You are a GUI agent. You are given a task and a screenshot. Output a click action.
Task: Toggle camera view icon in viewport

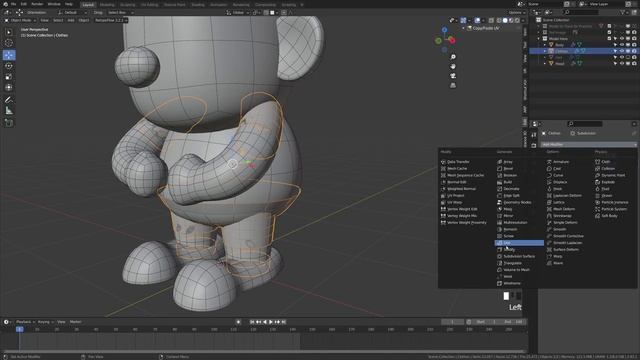(x=453, y=76)
